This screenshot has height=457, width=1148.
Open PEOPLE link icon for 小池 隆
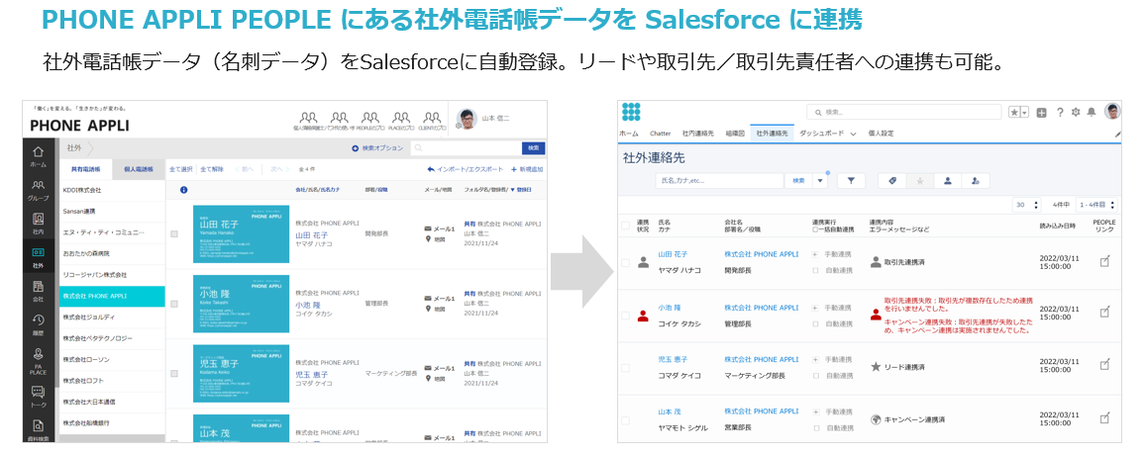coord(1104,312)
